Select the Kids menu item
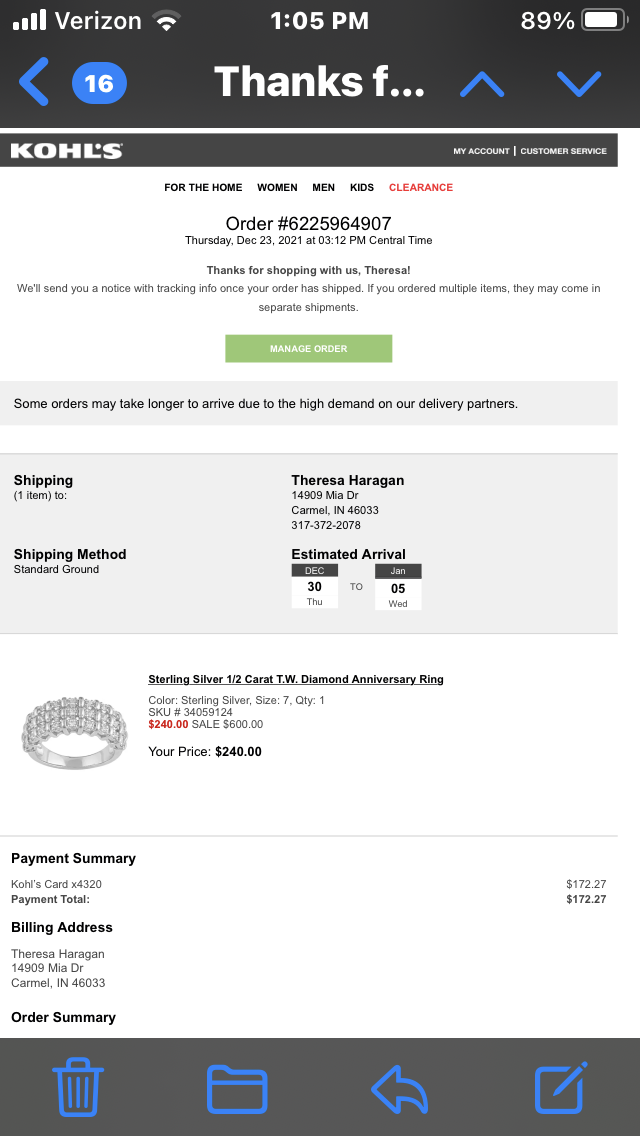The width and height of the screenshot is (640, 1136). pos(362,188)
